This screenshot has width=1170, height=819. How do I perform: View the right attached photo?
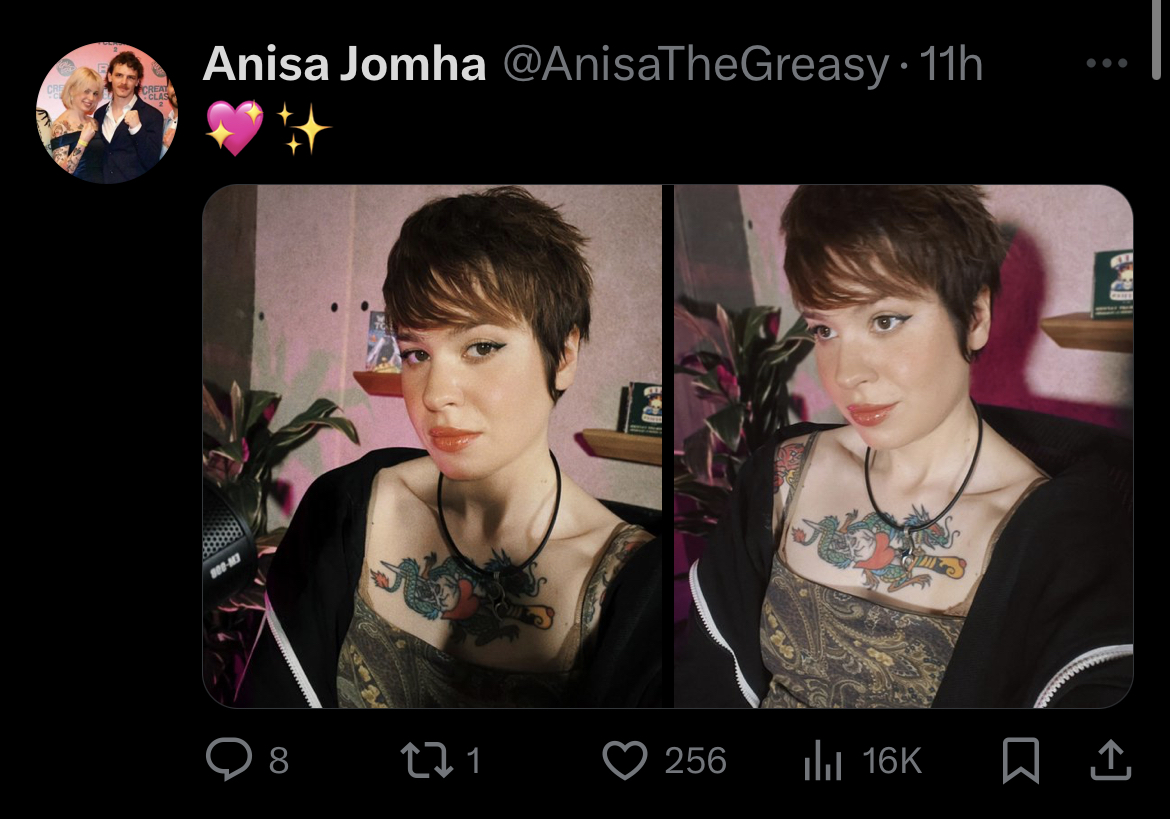[904, 446]
